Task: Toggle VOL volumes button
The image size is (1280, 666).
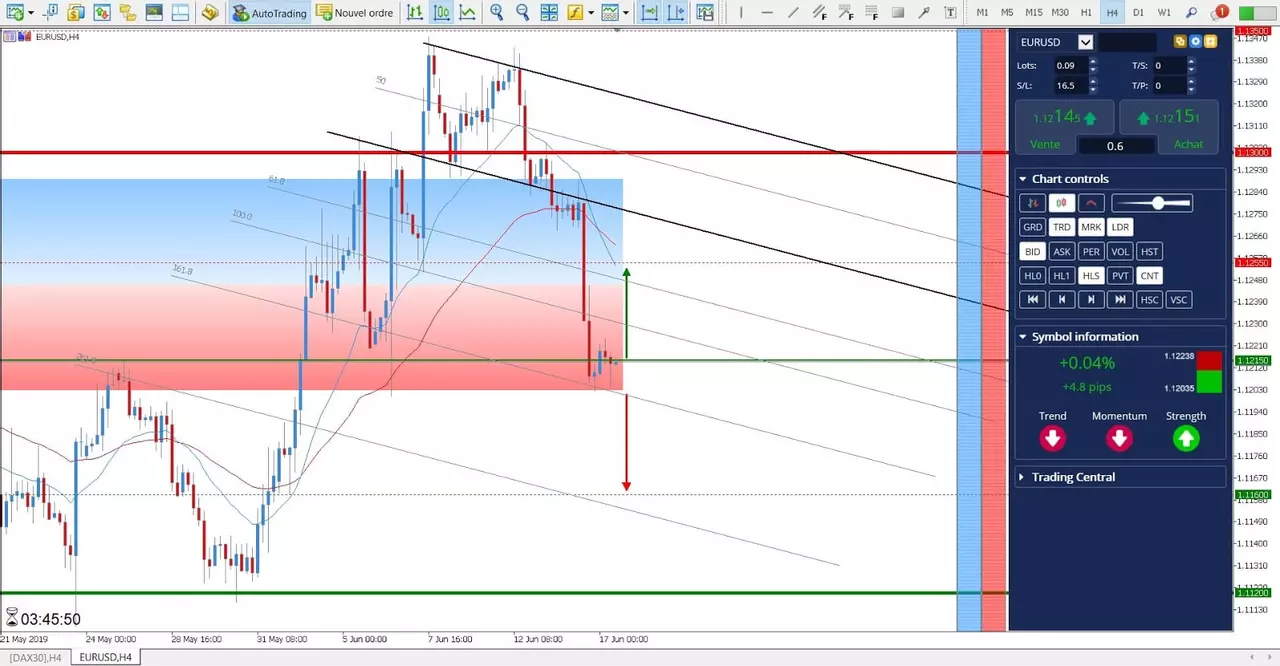Action: click(x=1120, y=251)
